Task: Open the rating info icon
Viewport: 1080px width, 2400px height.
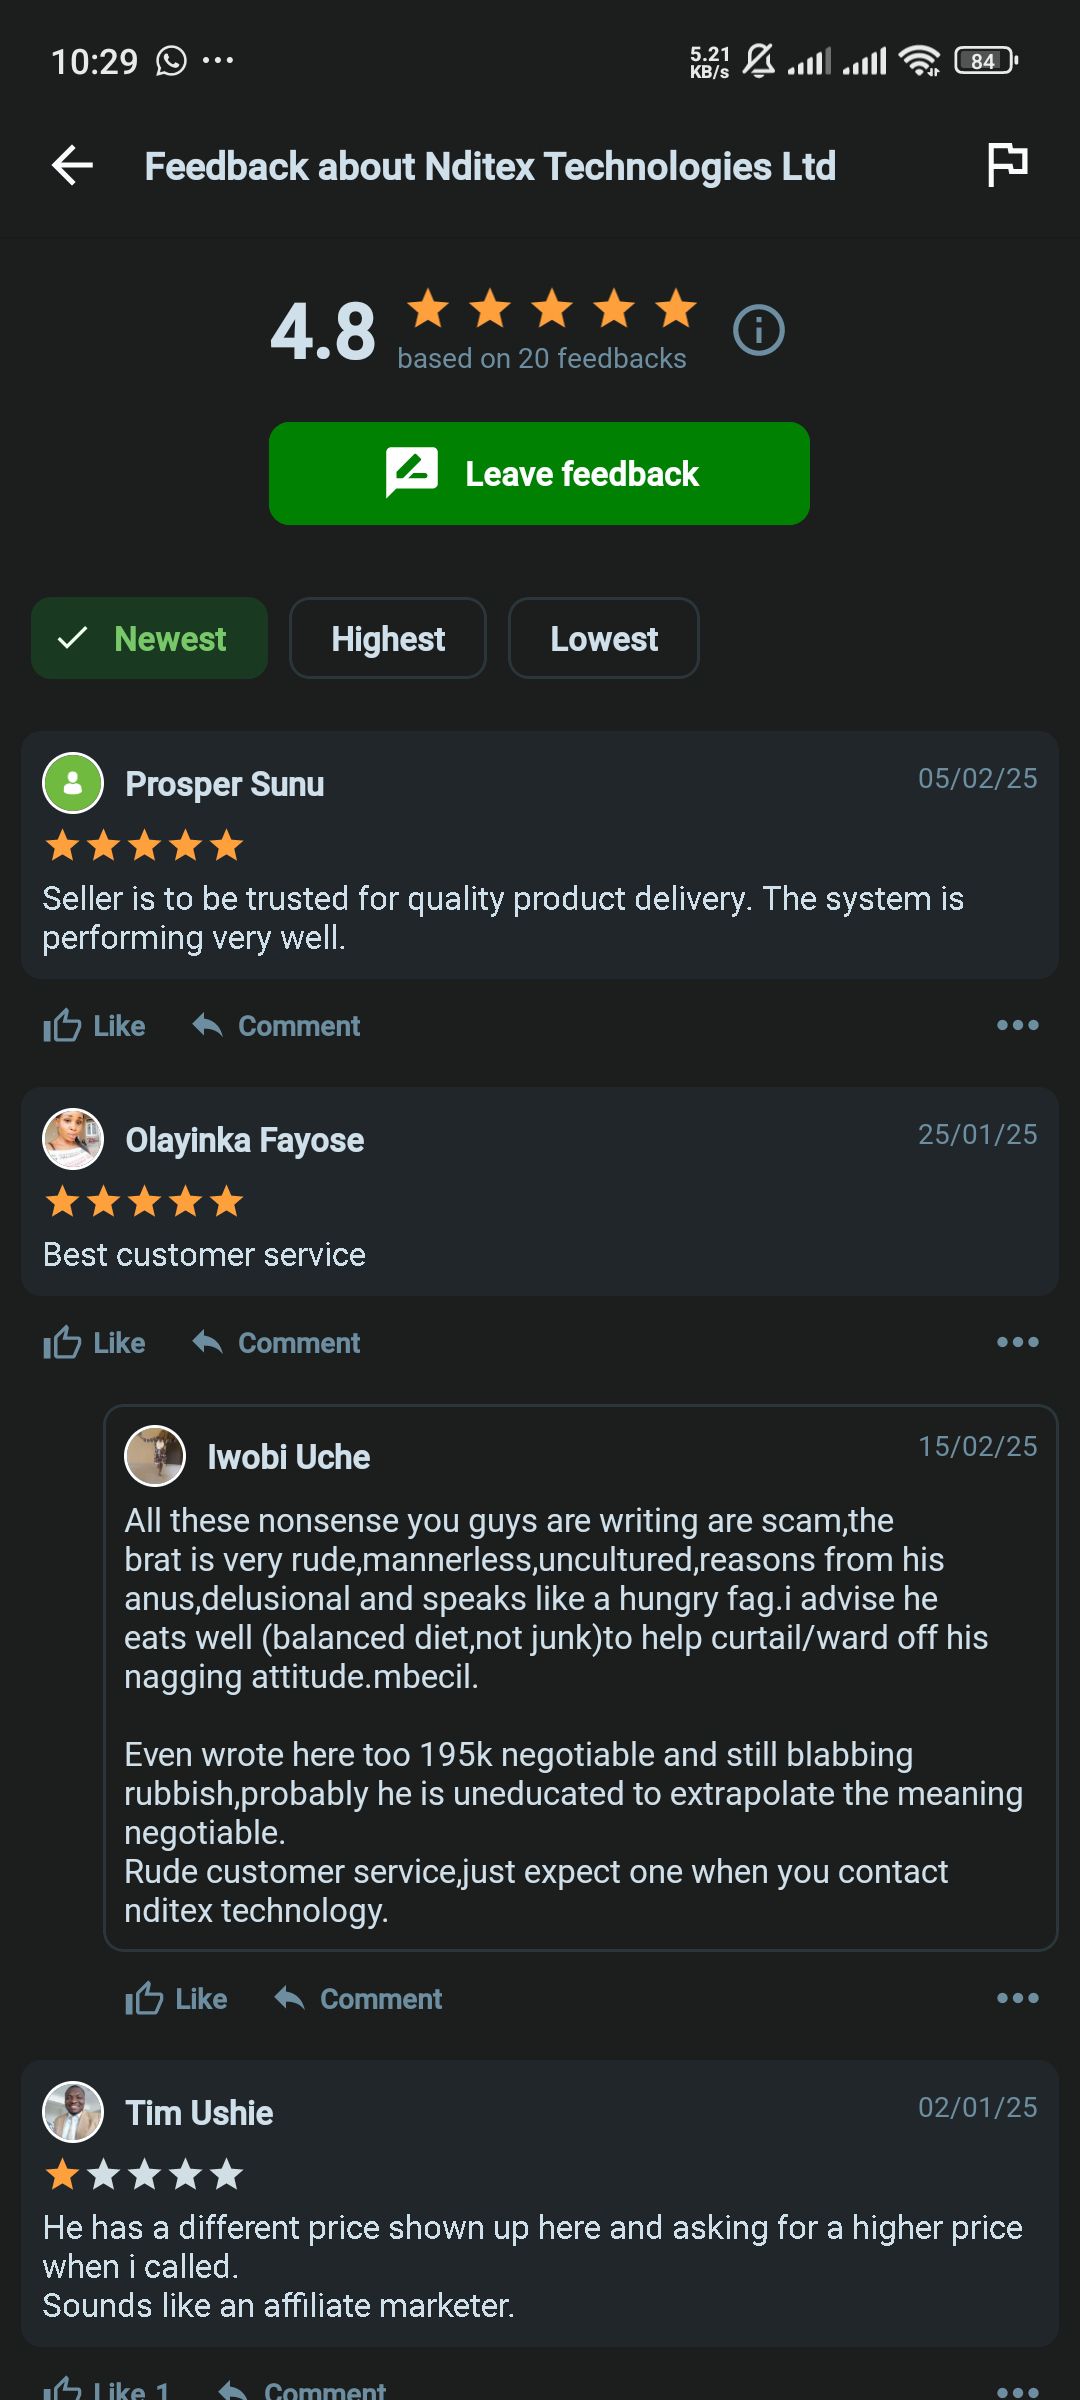Action: [758, 330]
